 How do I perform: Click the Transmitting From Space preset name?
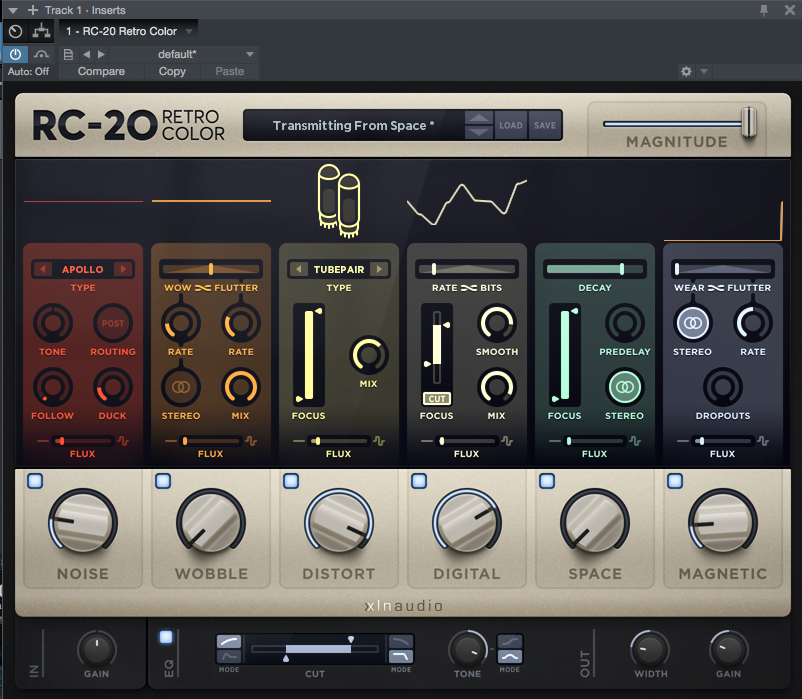click(x=353, y=125)
